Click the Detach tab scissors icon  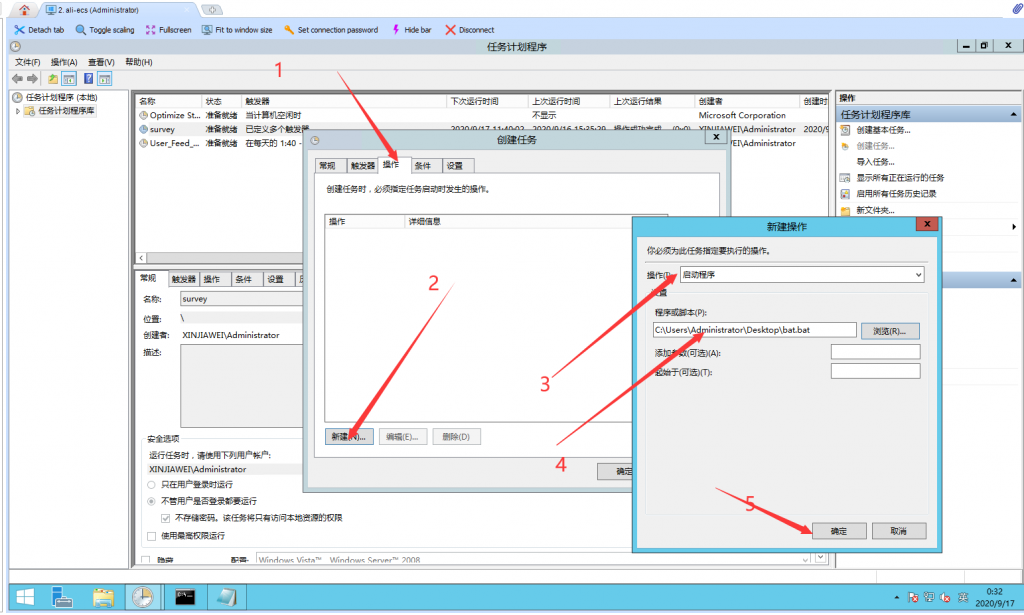19,30
